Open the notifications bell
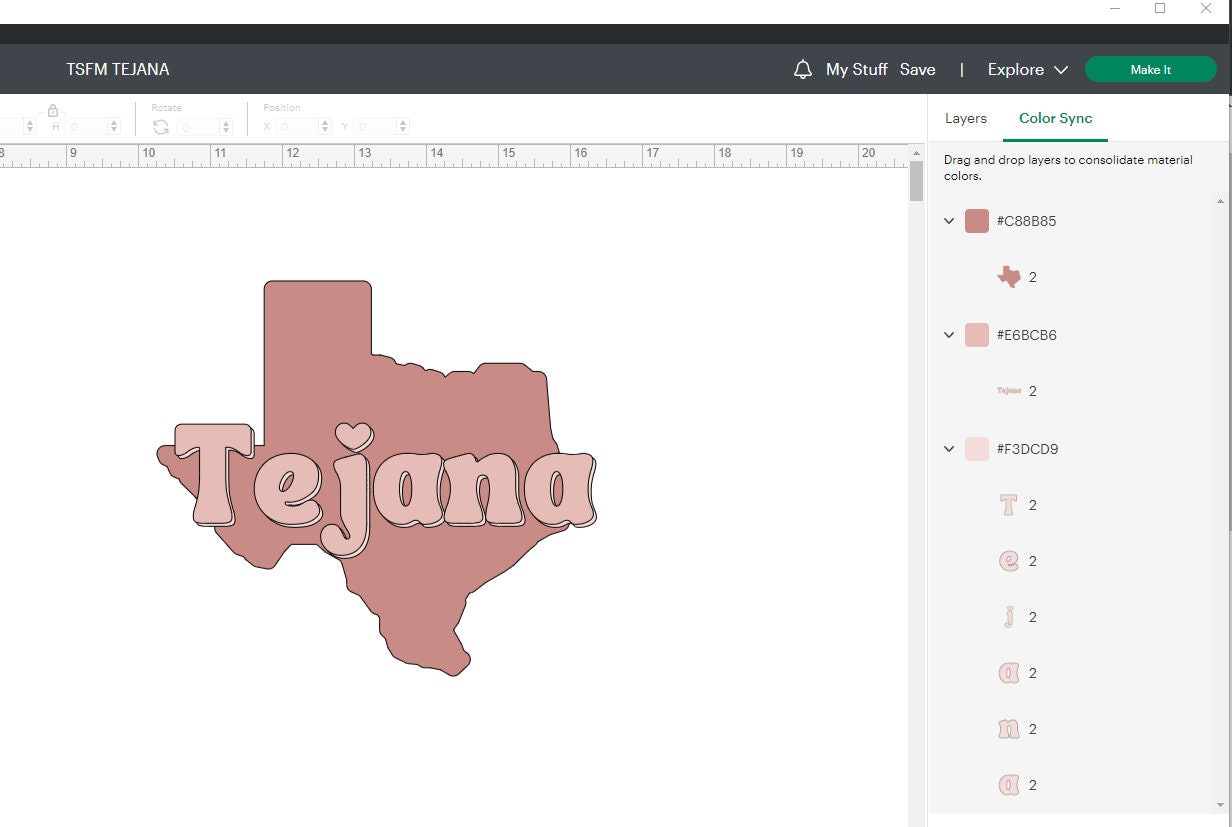 (802, 69)
